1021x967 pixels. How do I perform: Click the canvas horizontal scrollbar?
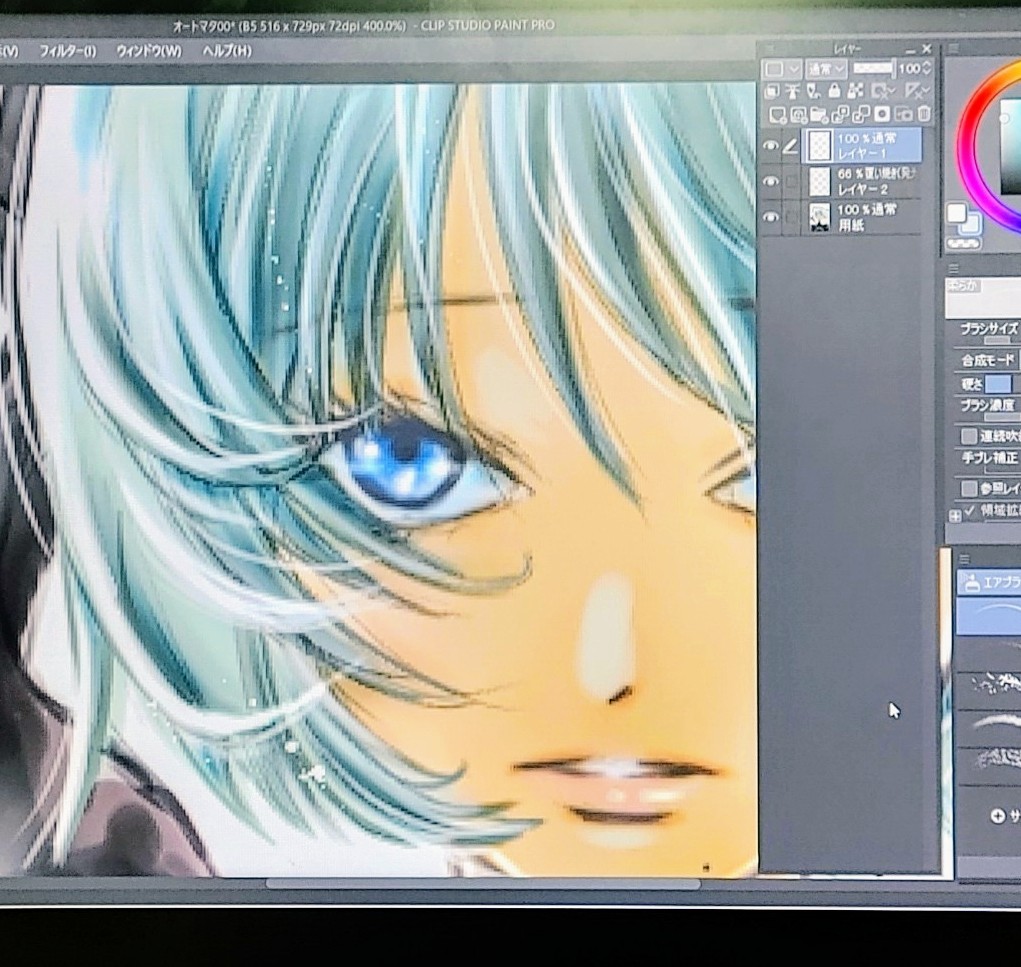click(x=483, y=884)
